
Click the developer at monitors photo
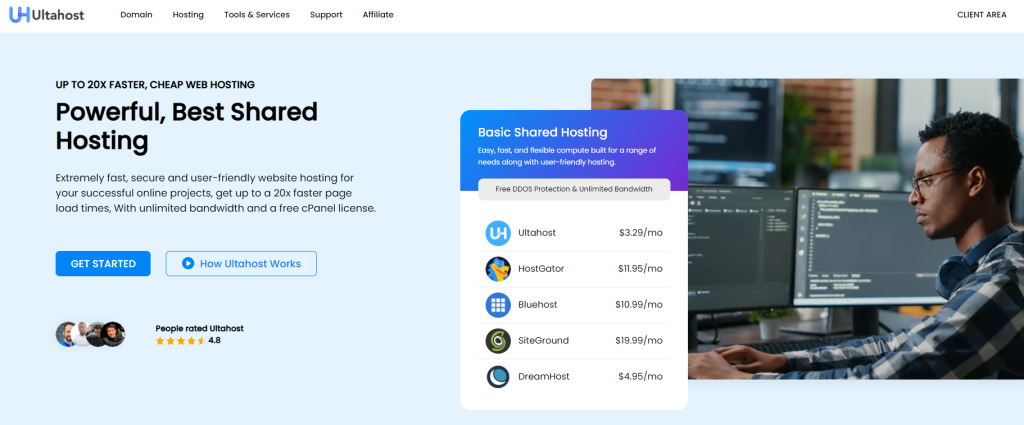tap(856, 228)
